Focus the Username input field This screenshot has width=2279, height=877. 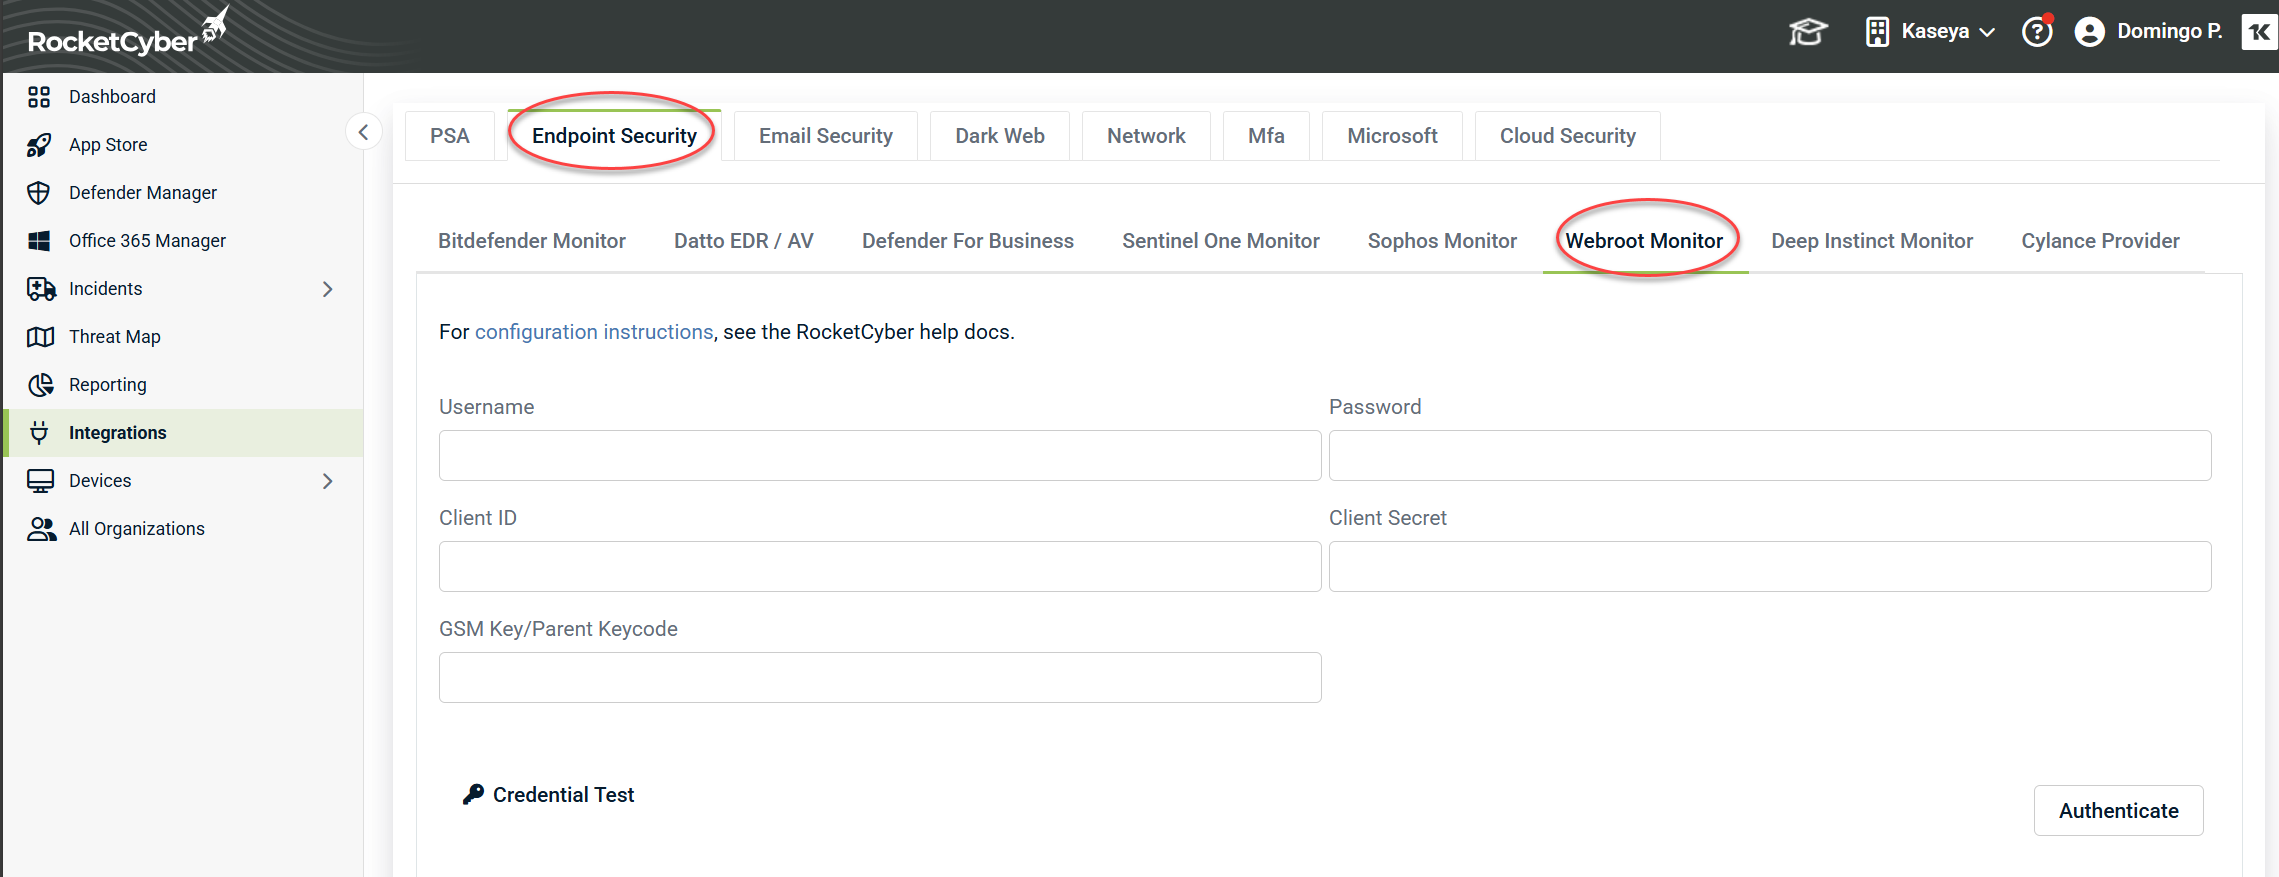880,456
